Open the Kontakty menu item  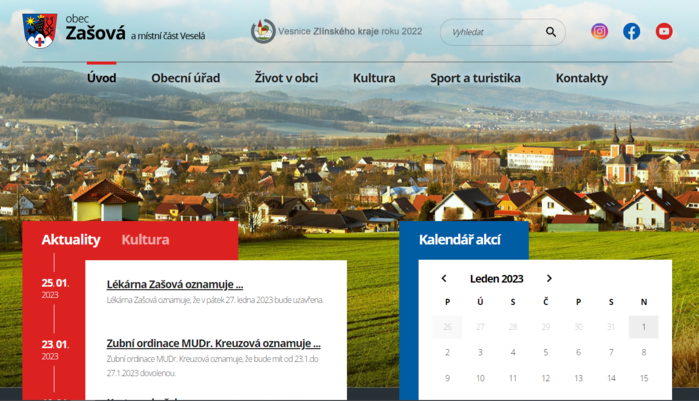pyautogui.click(x=581, y=78)
